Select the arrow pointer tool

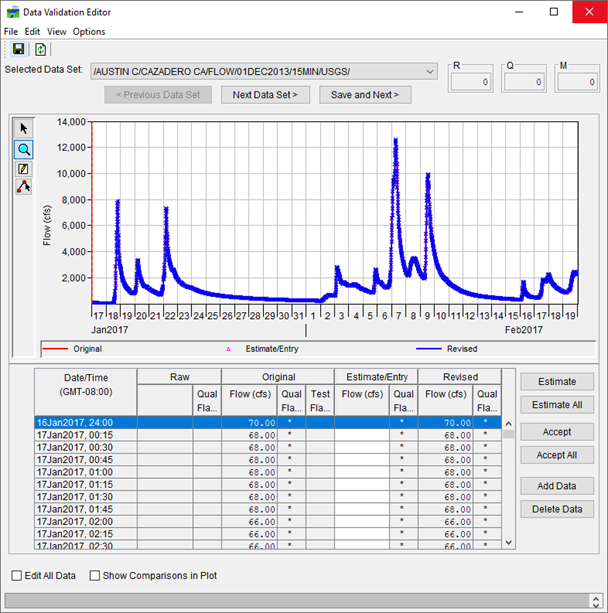pyautogui.click(x=24, y=128)
